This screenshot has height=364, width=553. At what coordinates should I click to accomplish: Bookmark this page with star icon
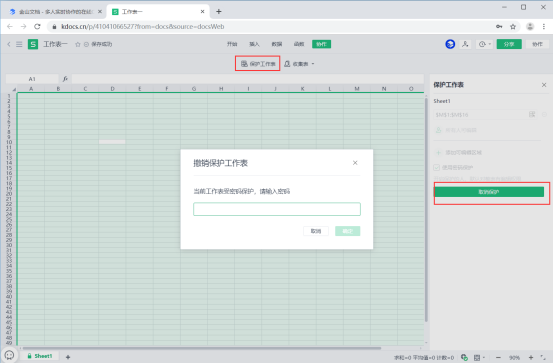[x=513, y=26]
